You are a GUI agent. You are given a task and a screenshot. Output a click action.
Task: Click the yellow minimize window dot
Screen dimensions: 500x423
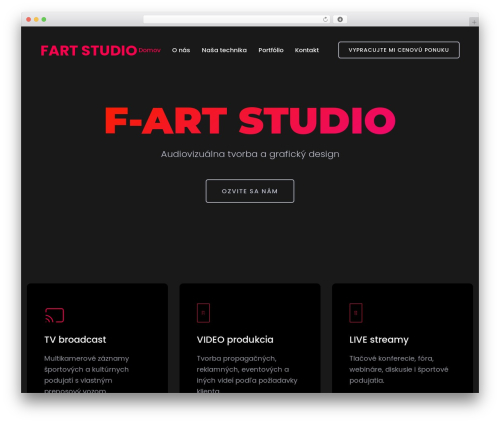click(36, 19)
